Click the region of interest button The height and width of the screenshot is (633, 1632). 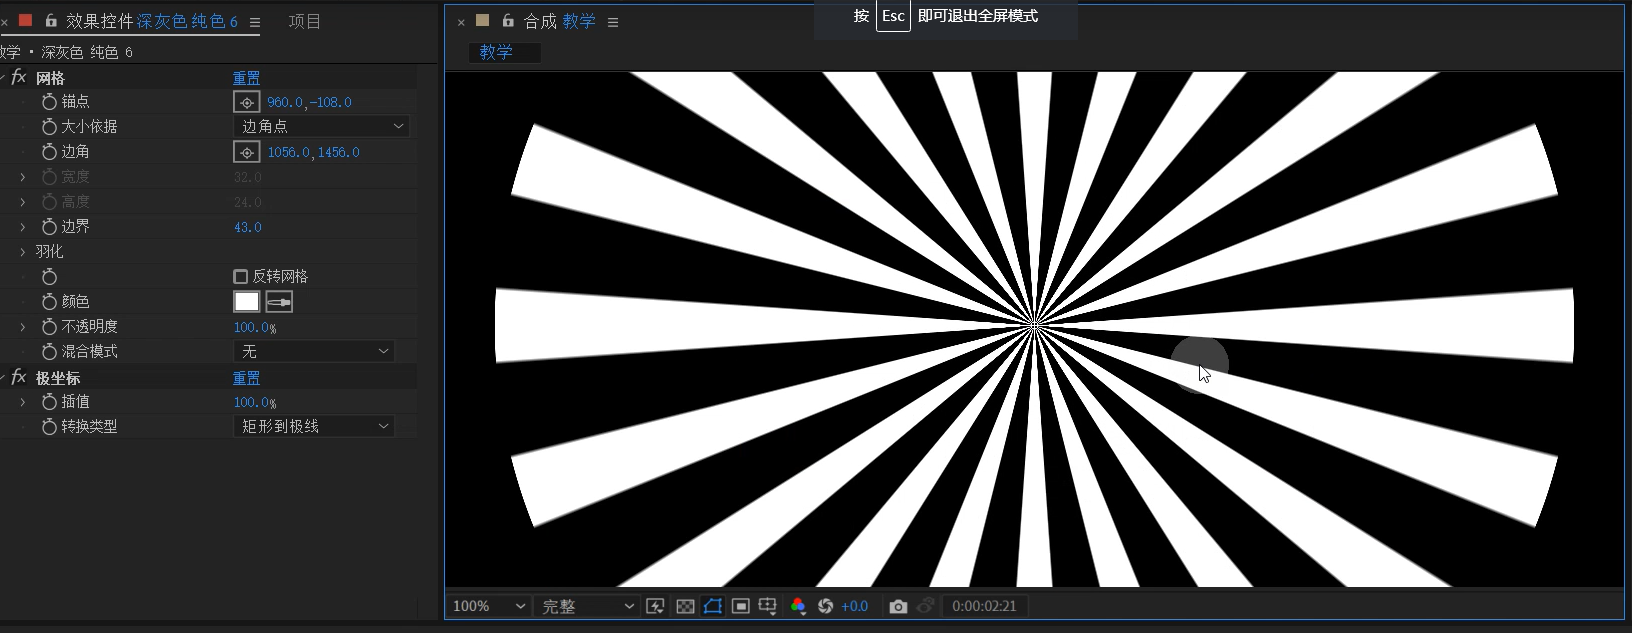[741, 606]
